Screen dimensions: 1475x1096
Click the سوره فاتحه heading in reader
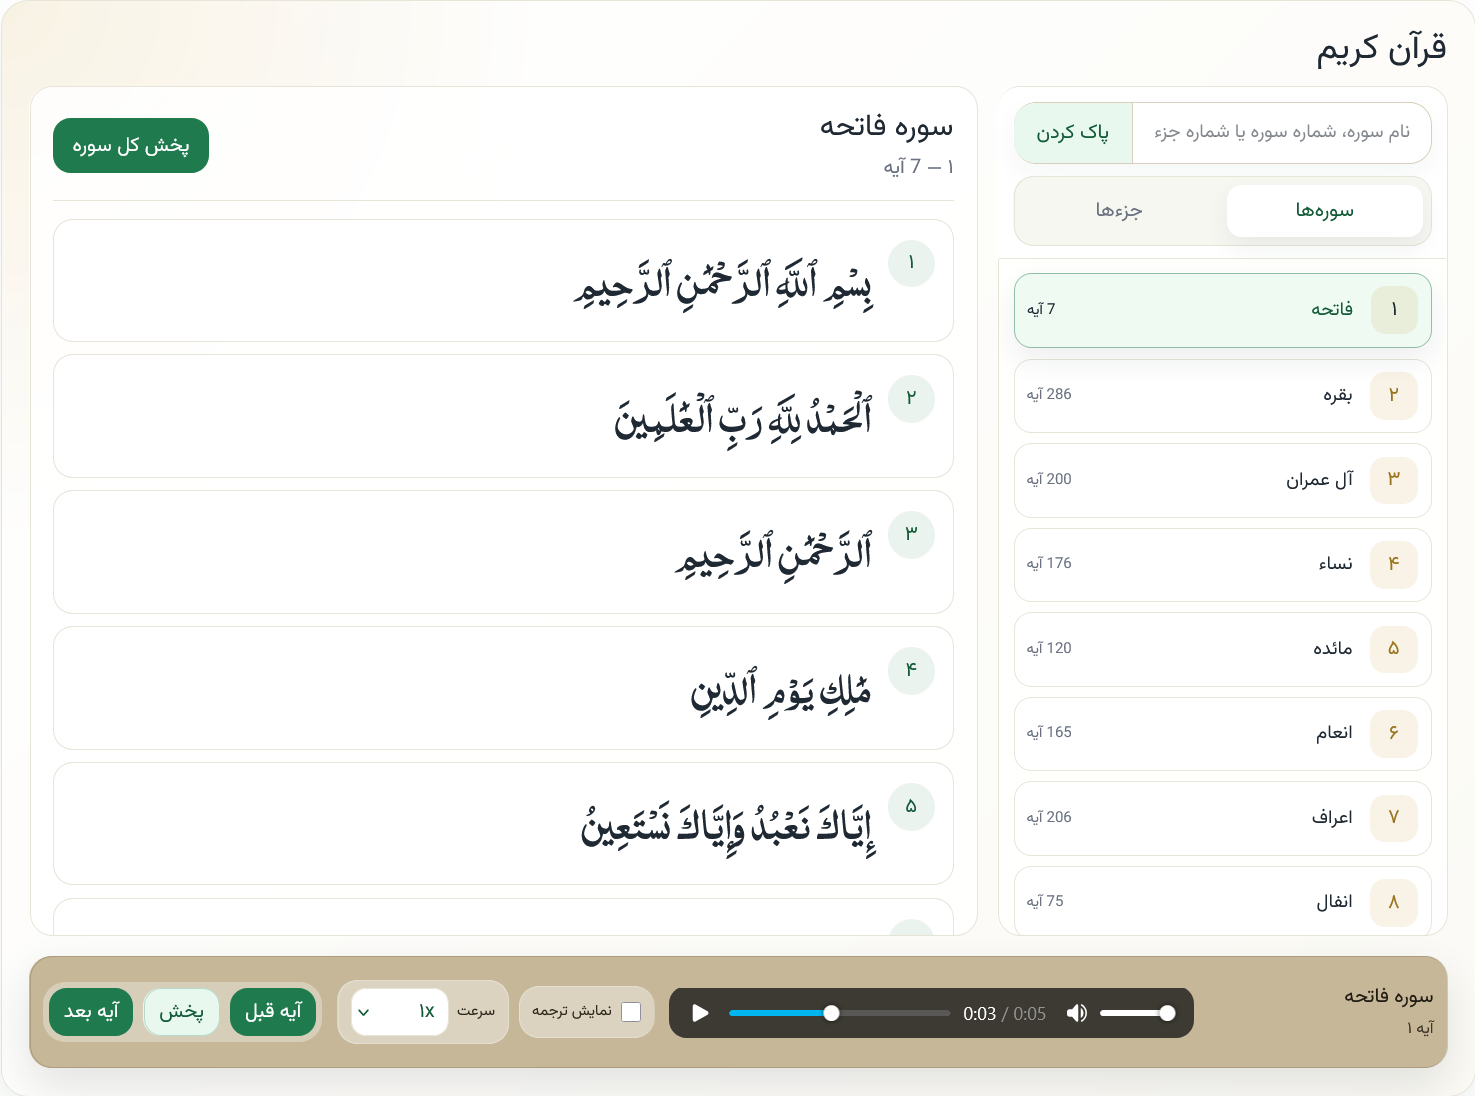pyautogui.click(x=887, y=127)
